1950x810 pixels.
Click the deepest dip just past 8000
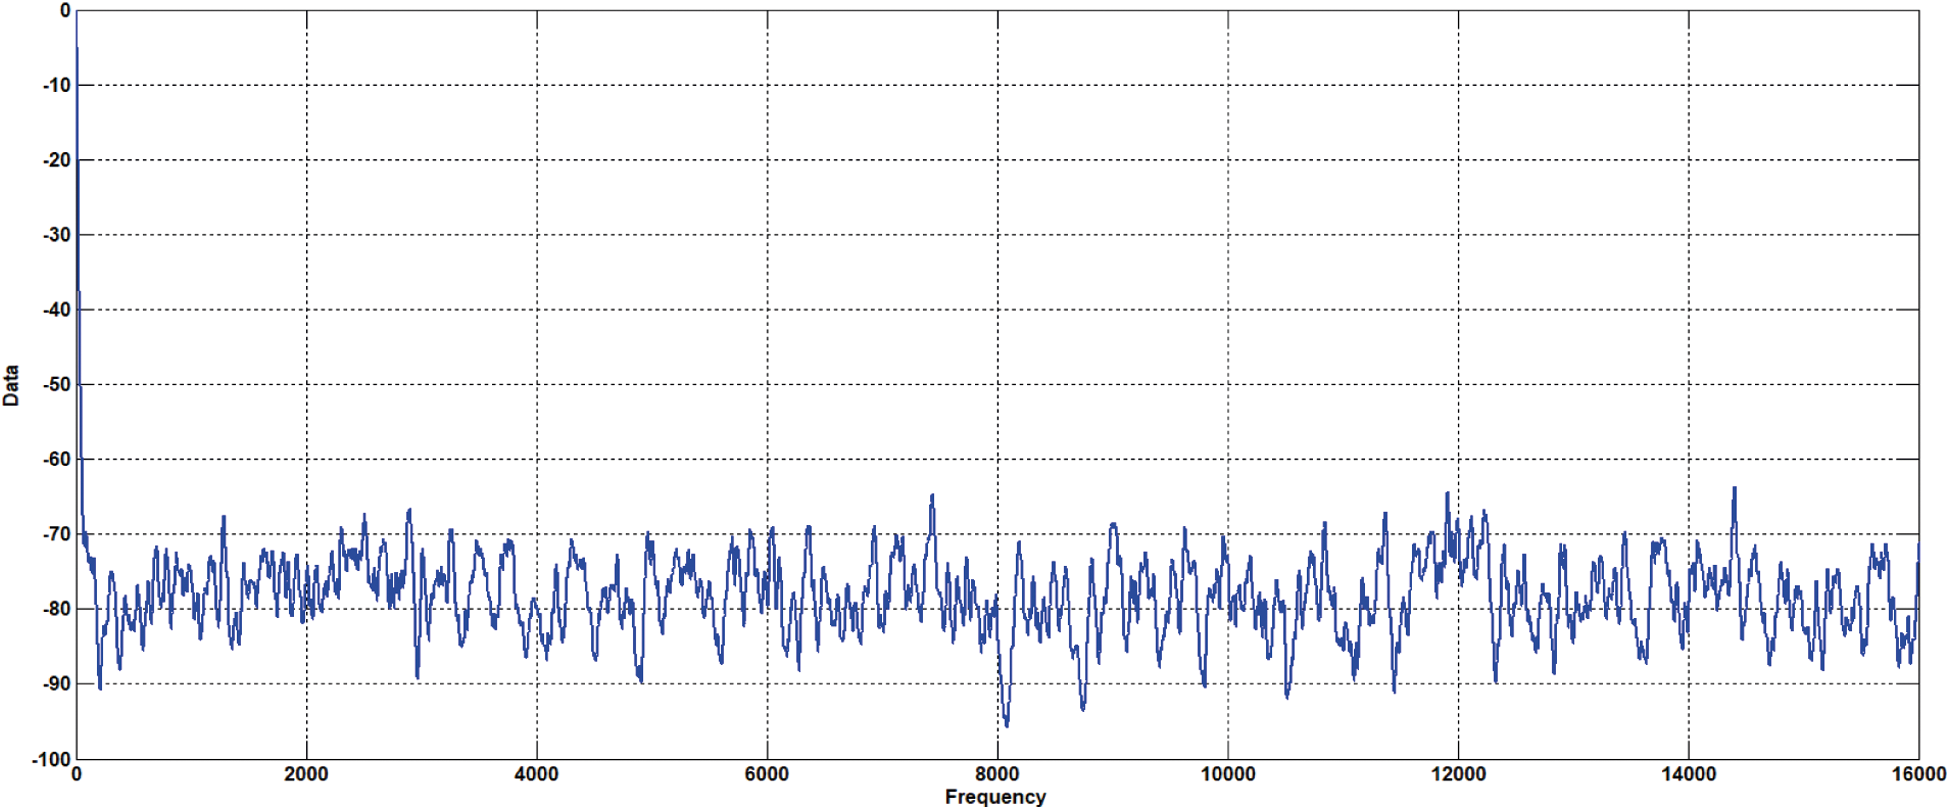tap(1006, 724)
